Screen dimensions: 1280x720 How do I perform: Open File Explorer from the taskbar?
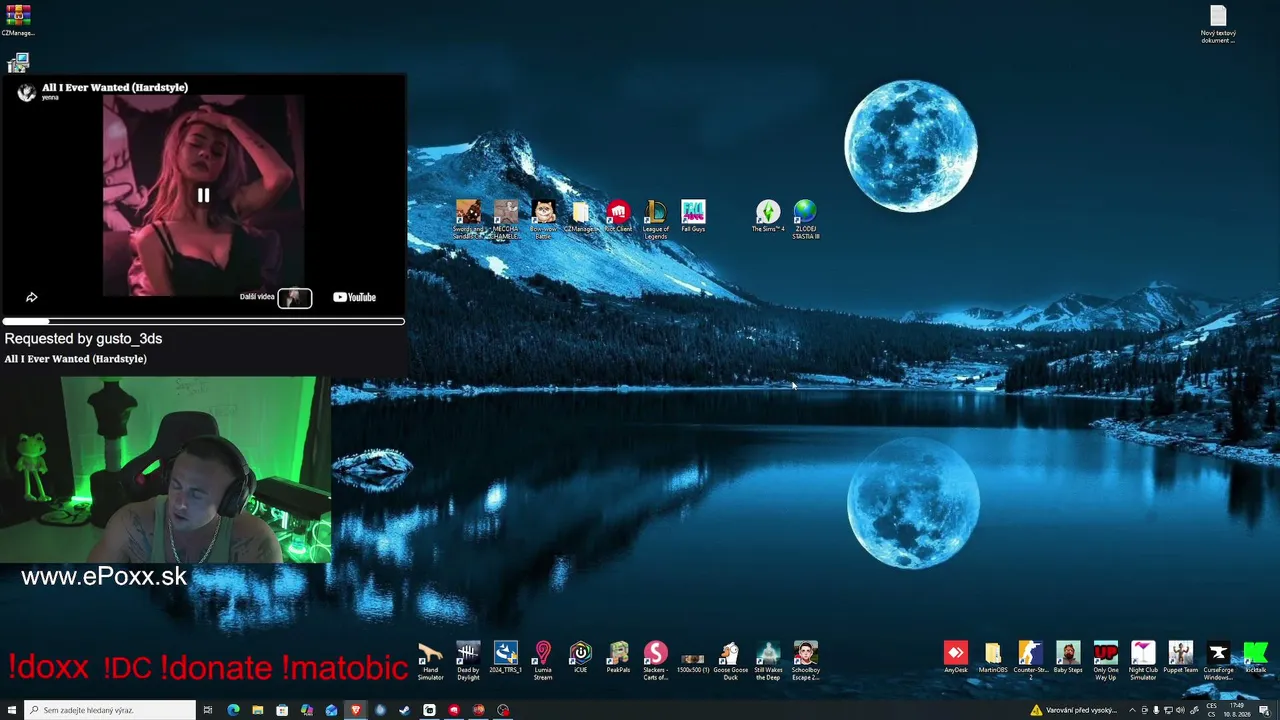[x=258, y=710]
